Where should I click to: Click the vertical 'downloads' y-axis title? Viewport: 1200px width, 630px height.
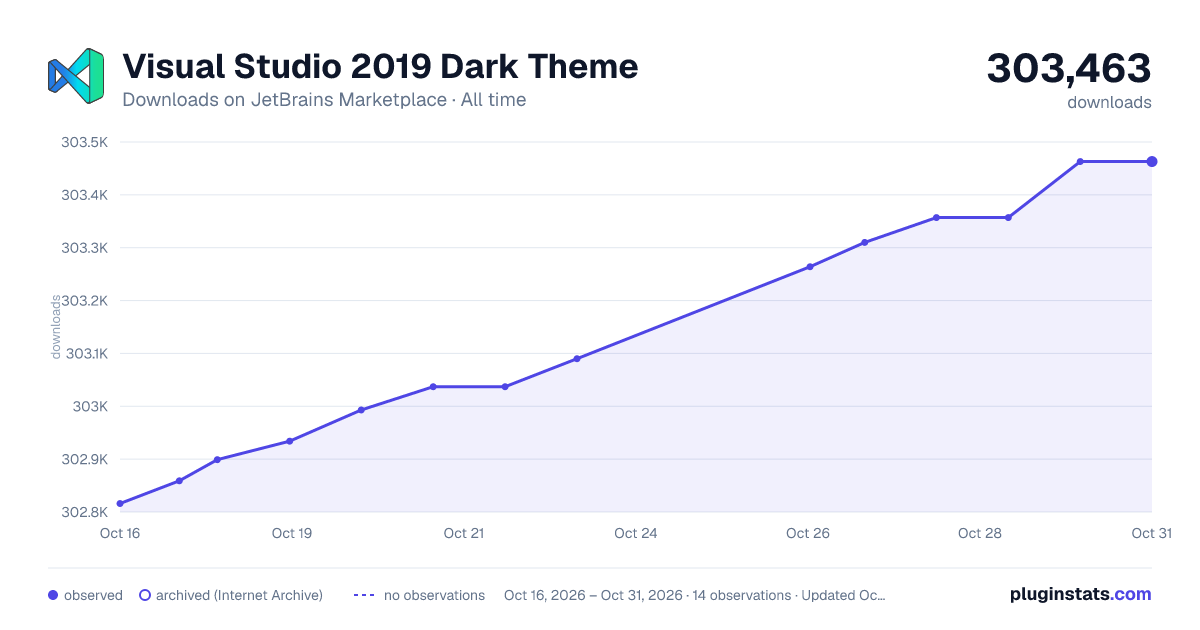click(56, 327)
